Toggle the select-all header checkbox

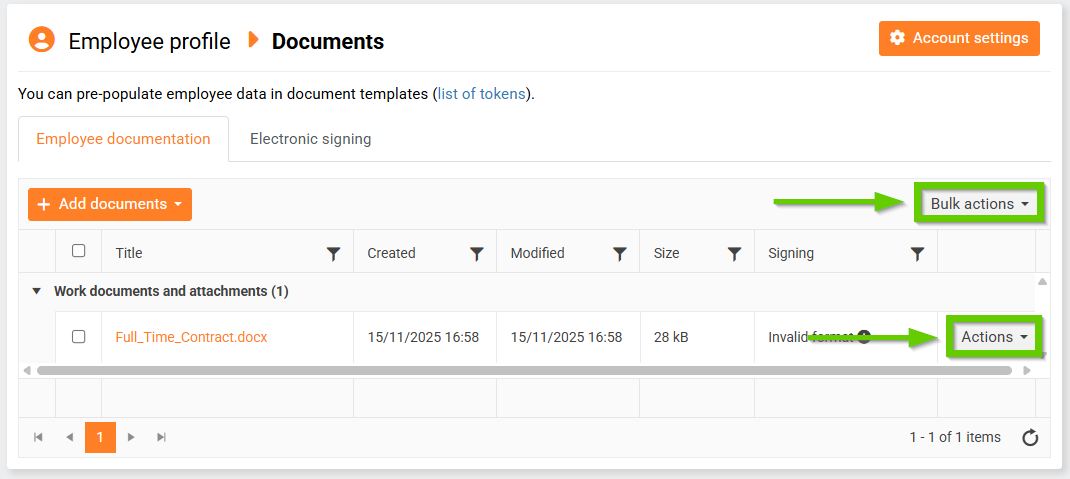point(79,251)
